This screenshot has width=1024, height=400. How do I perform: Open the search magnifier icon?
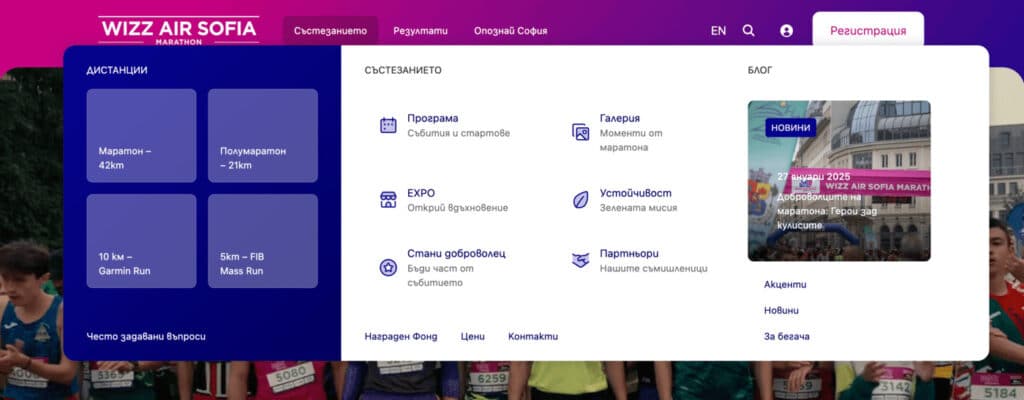point(749,31)
